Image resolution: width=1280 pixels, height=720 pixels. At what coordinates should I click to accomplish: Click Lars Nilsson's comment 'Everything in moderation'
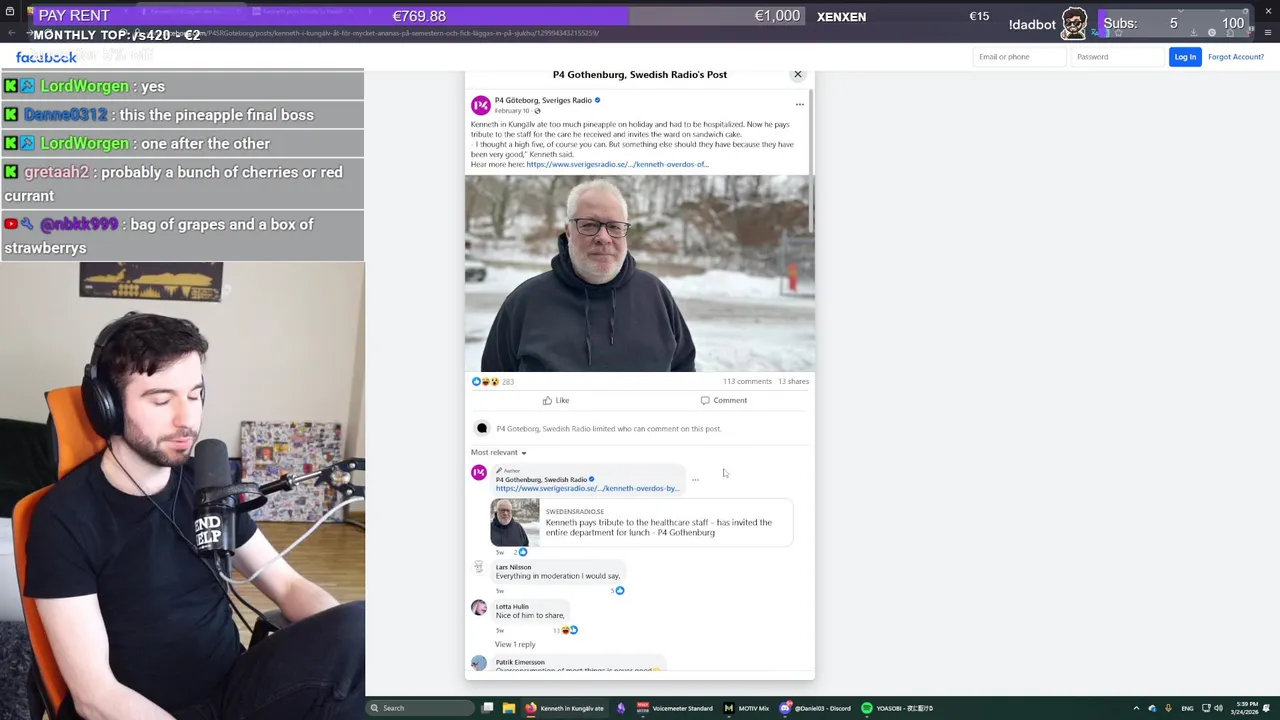(x=557, y=576)
